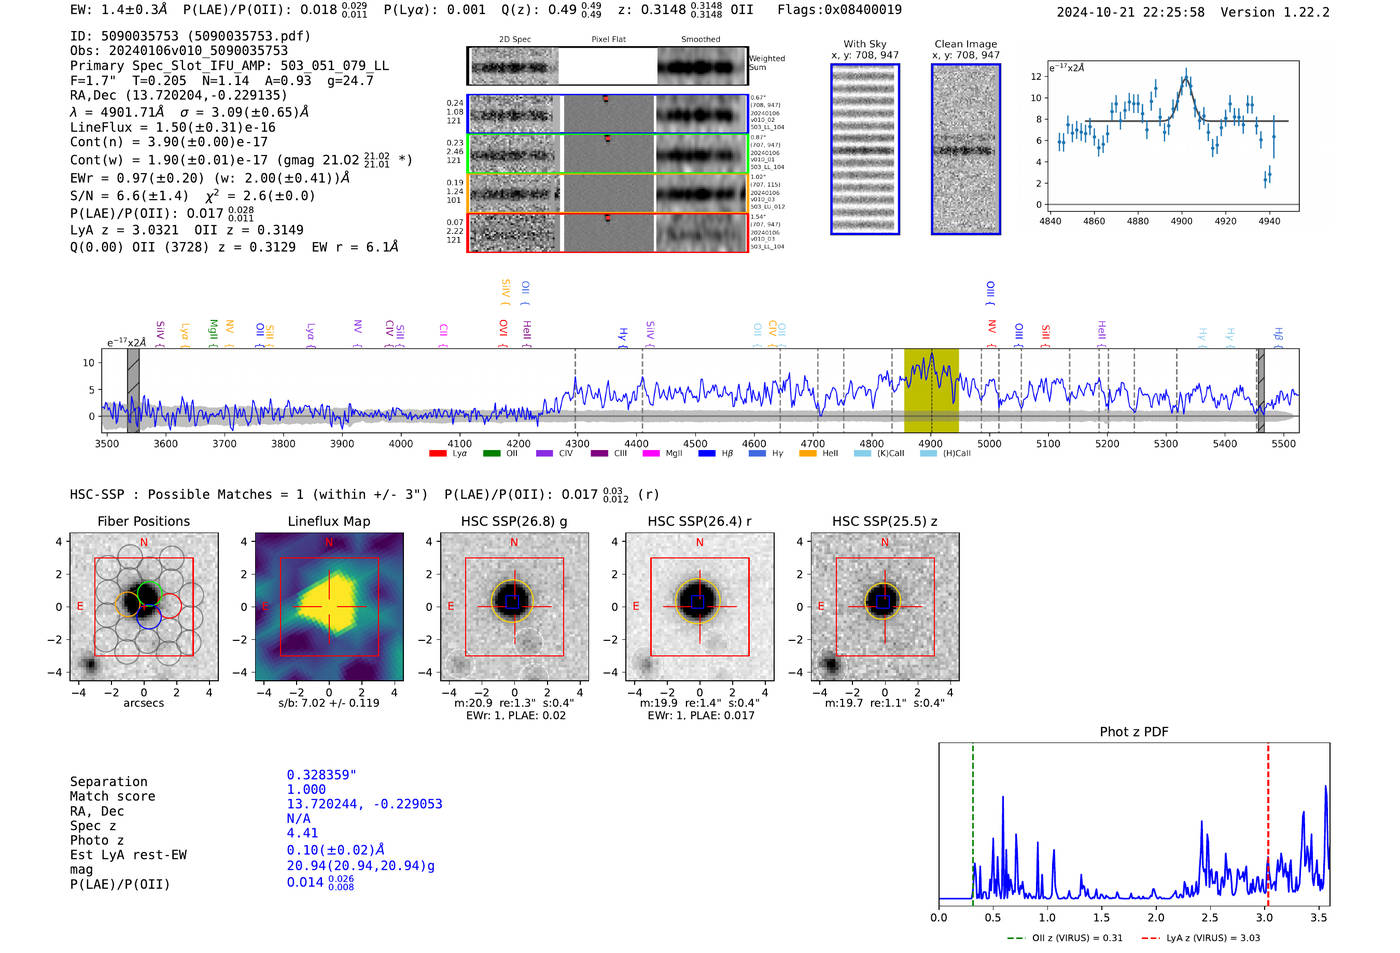Click the 2D Spec column header

pos(515,40)
